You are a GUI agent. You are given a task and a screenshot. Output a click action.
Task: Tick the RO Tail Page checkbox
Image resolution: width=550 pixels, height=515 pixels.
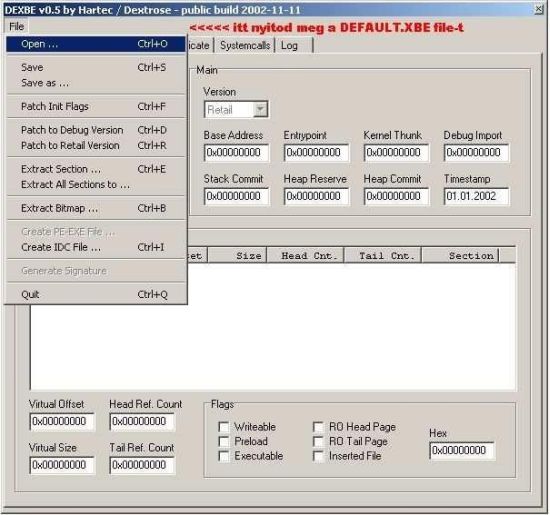coord(318,441)
